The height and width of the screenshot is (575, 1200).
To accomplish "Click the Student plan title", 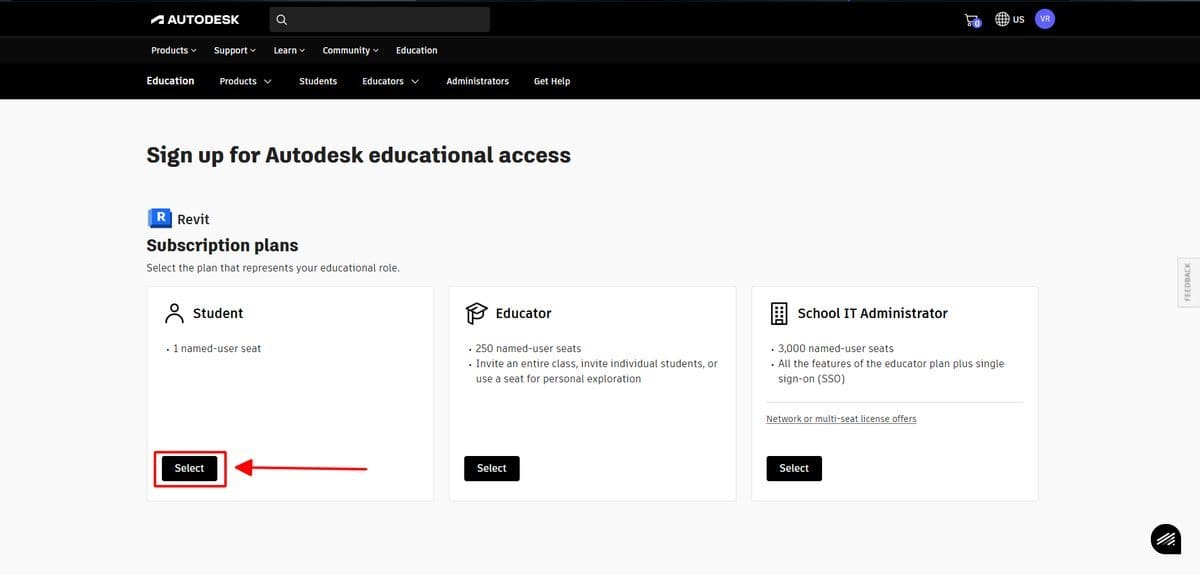I will point(218,313).
